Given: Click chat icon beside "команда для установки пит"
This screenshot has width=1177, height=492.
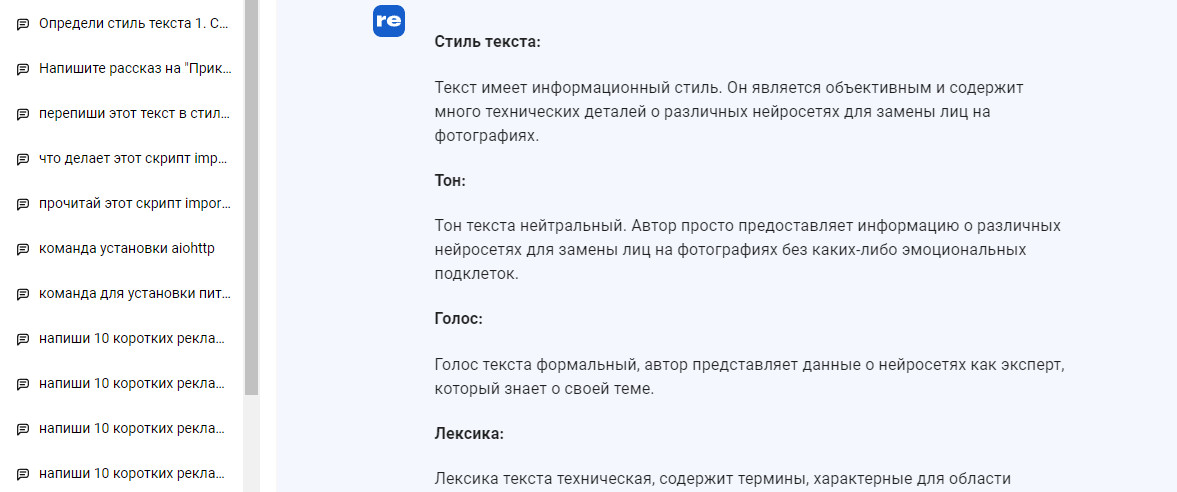Looking at the screenshot, I should click(x=23, y=294).
